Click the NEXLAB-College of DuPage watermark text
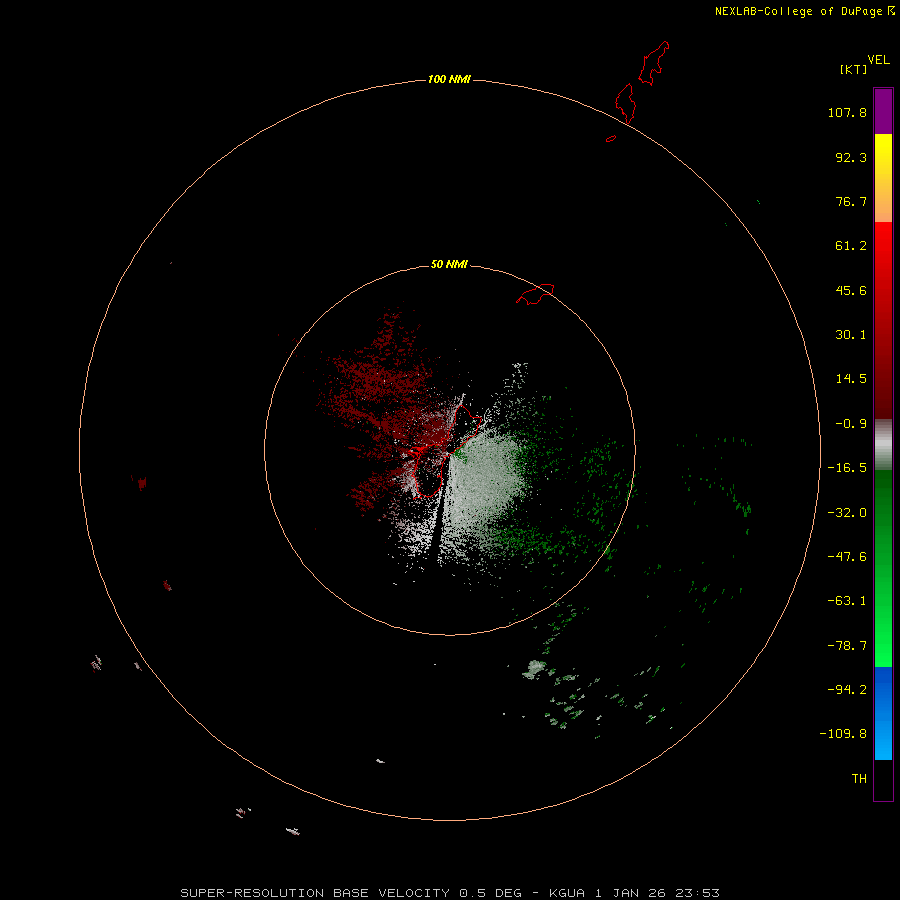Viewport: 900px width, 900px height. tap(805, 11)
